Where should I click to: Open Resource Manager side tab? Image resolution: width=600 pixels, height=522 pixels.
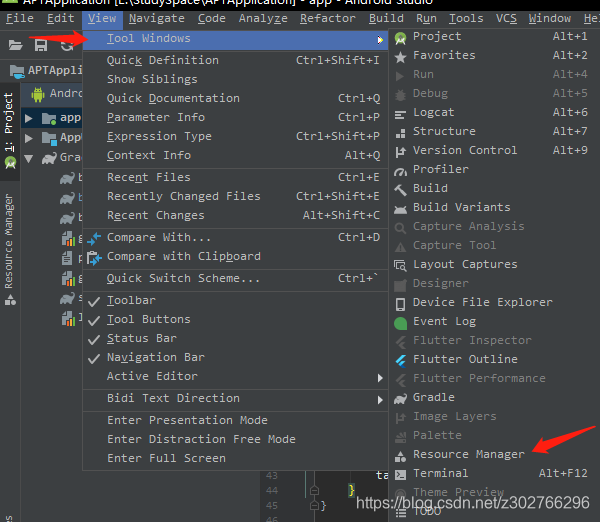9,250
